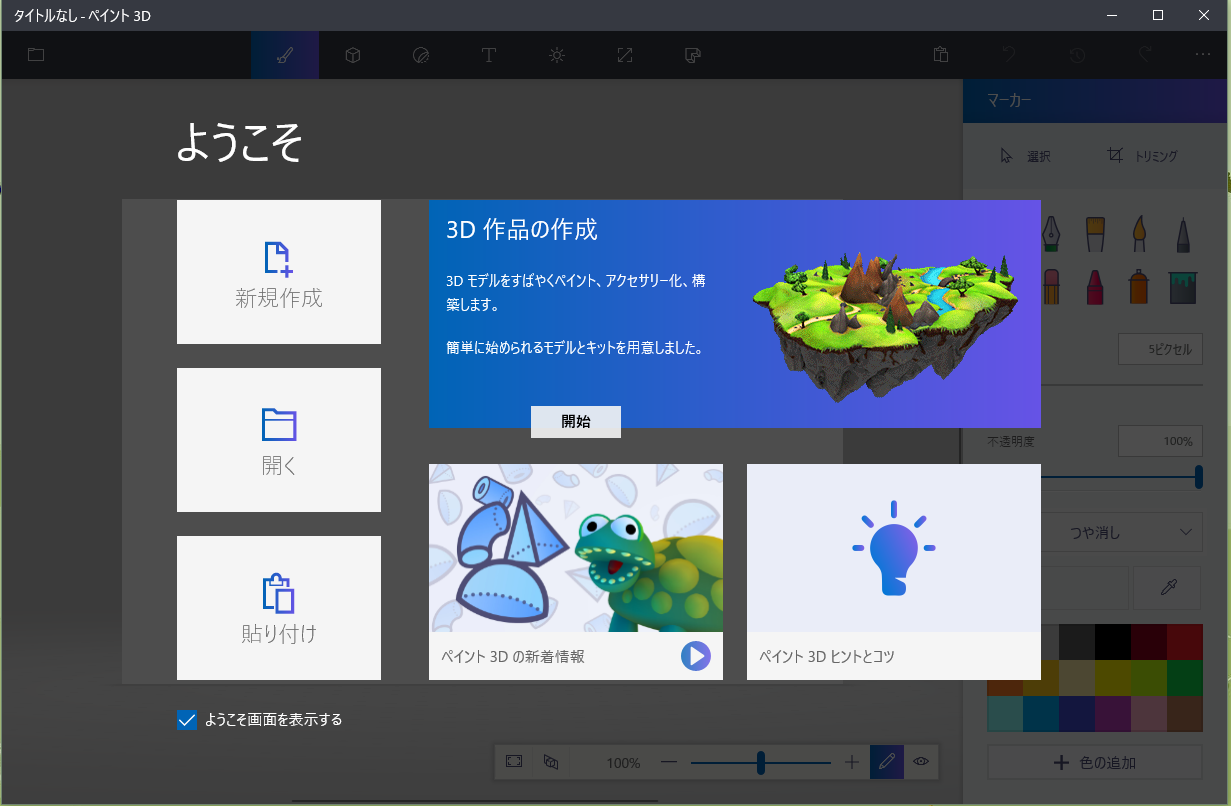Toggle the pencil draw mode button
Screen dimensions: 1231x806
point(886,762)
